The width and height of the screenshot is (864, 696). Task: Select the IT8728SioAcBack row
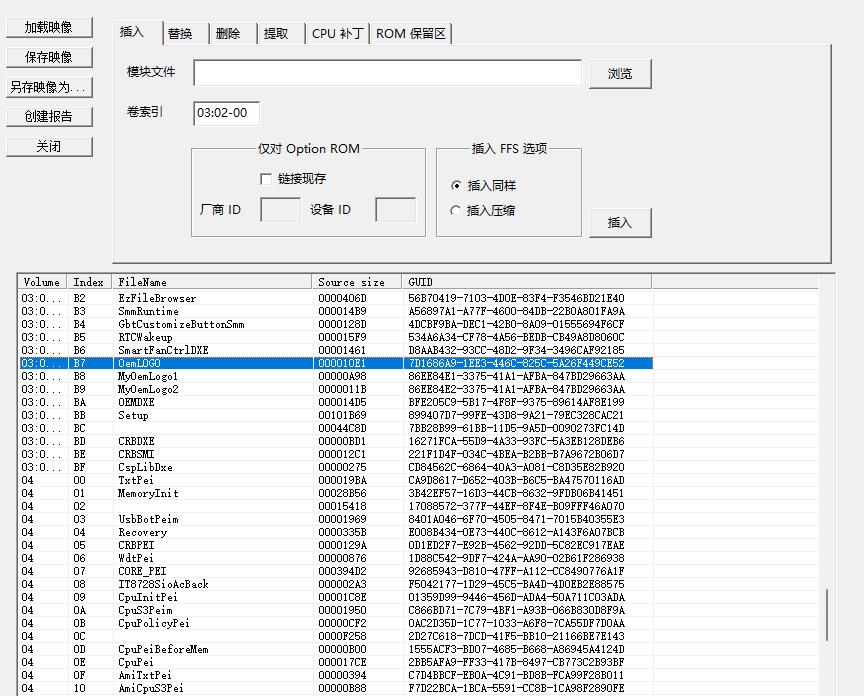(336, 584)
